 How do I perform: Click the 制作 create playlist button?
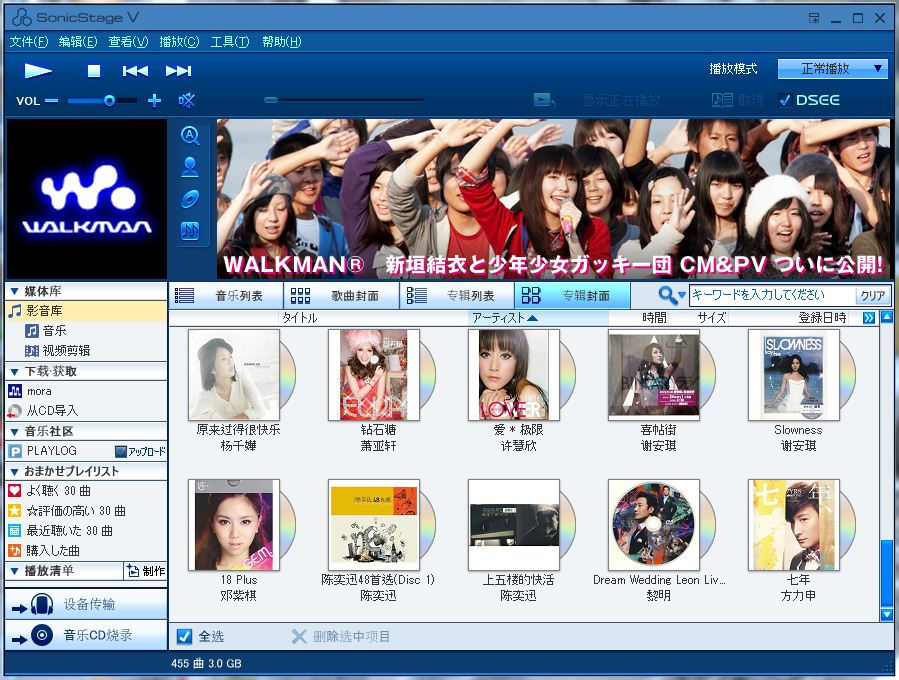146,571
